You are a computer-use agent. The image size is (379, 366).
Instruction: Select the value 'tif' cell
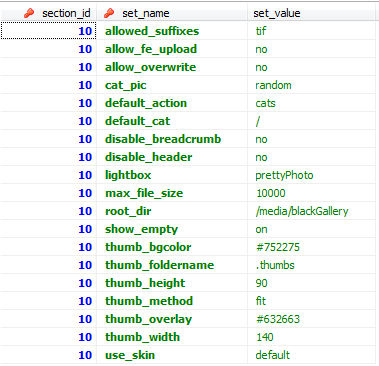coord(312,31)
